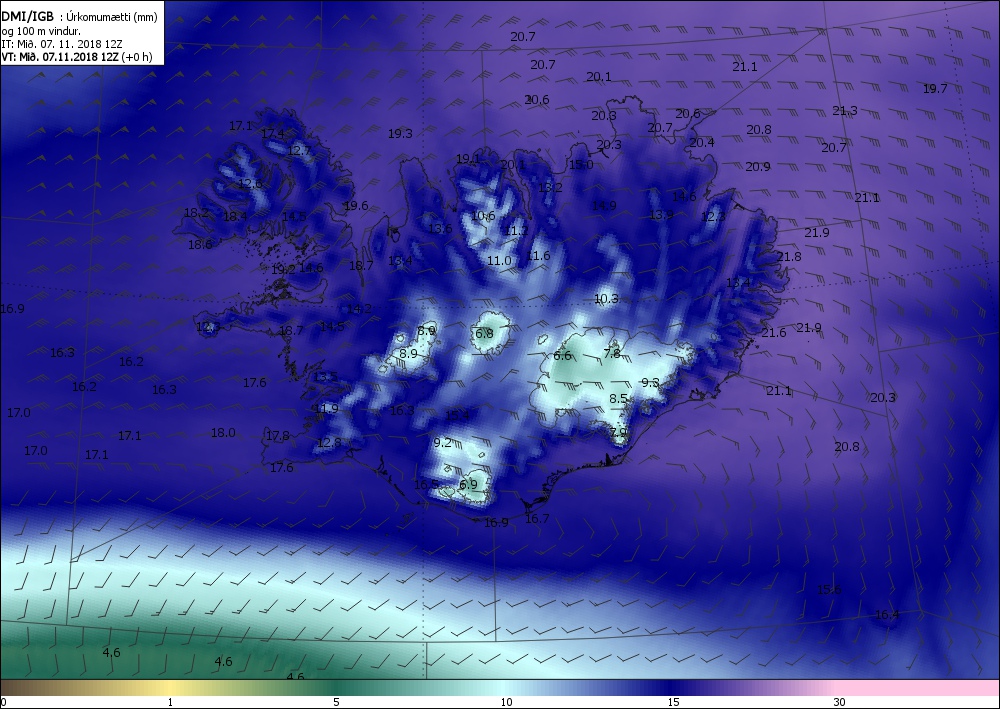
Task: Click the 17.4 value over the Westfjords
Action: click(x=272, y=134)
